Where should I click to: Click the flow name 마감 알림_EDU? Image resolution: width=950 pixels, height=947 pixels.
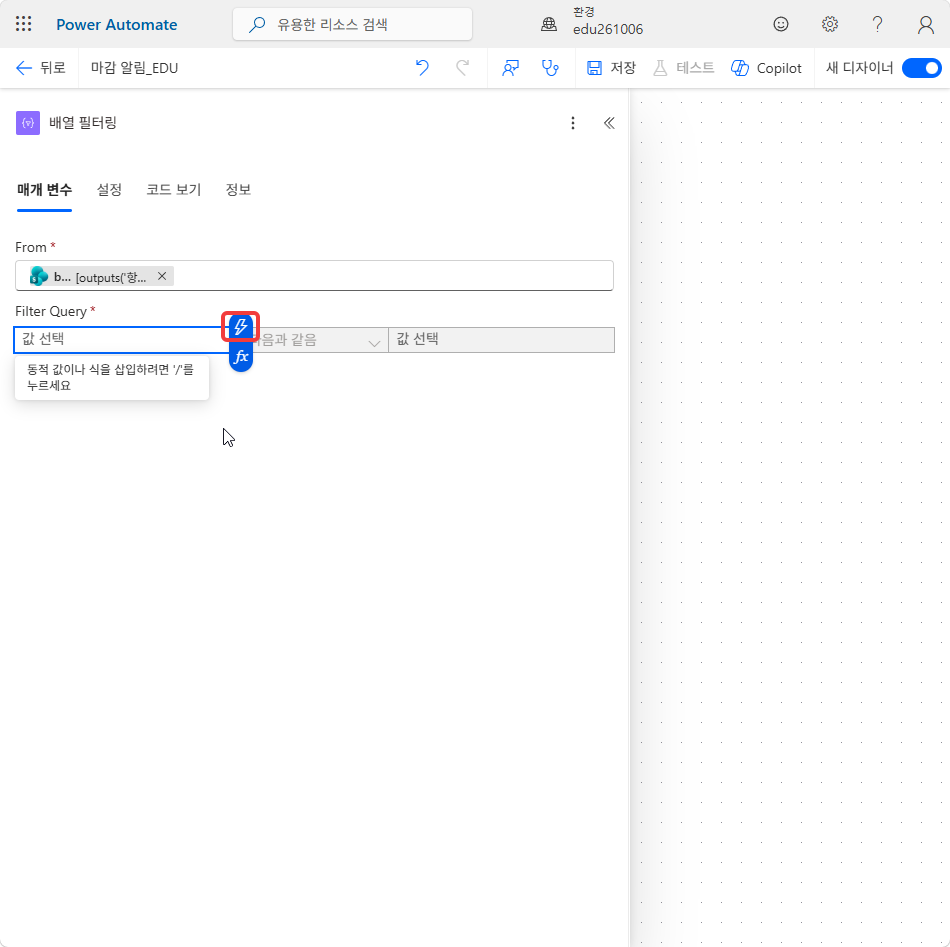tap(135, 68)
